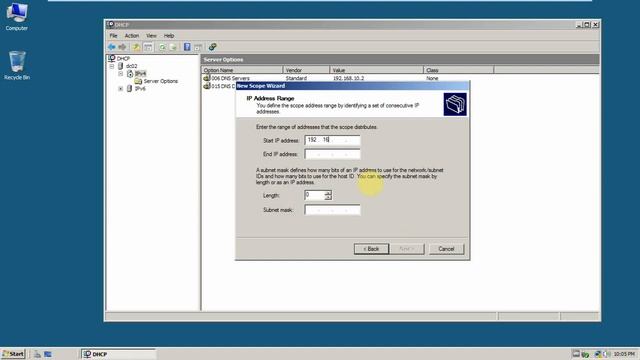This screenshot has height=360, width=640.
Task: Click the New Scope Wizard title bar
Action: (352, 86)
